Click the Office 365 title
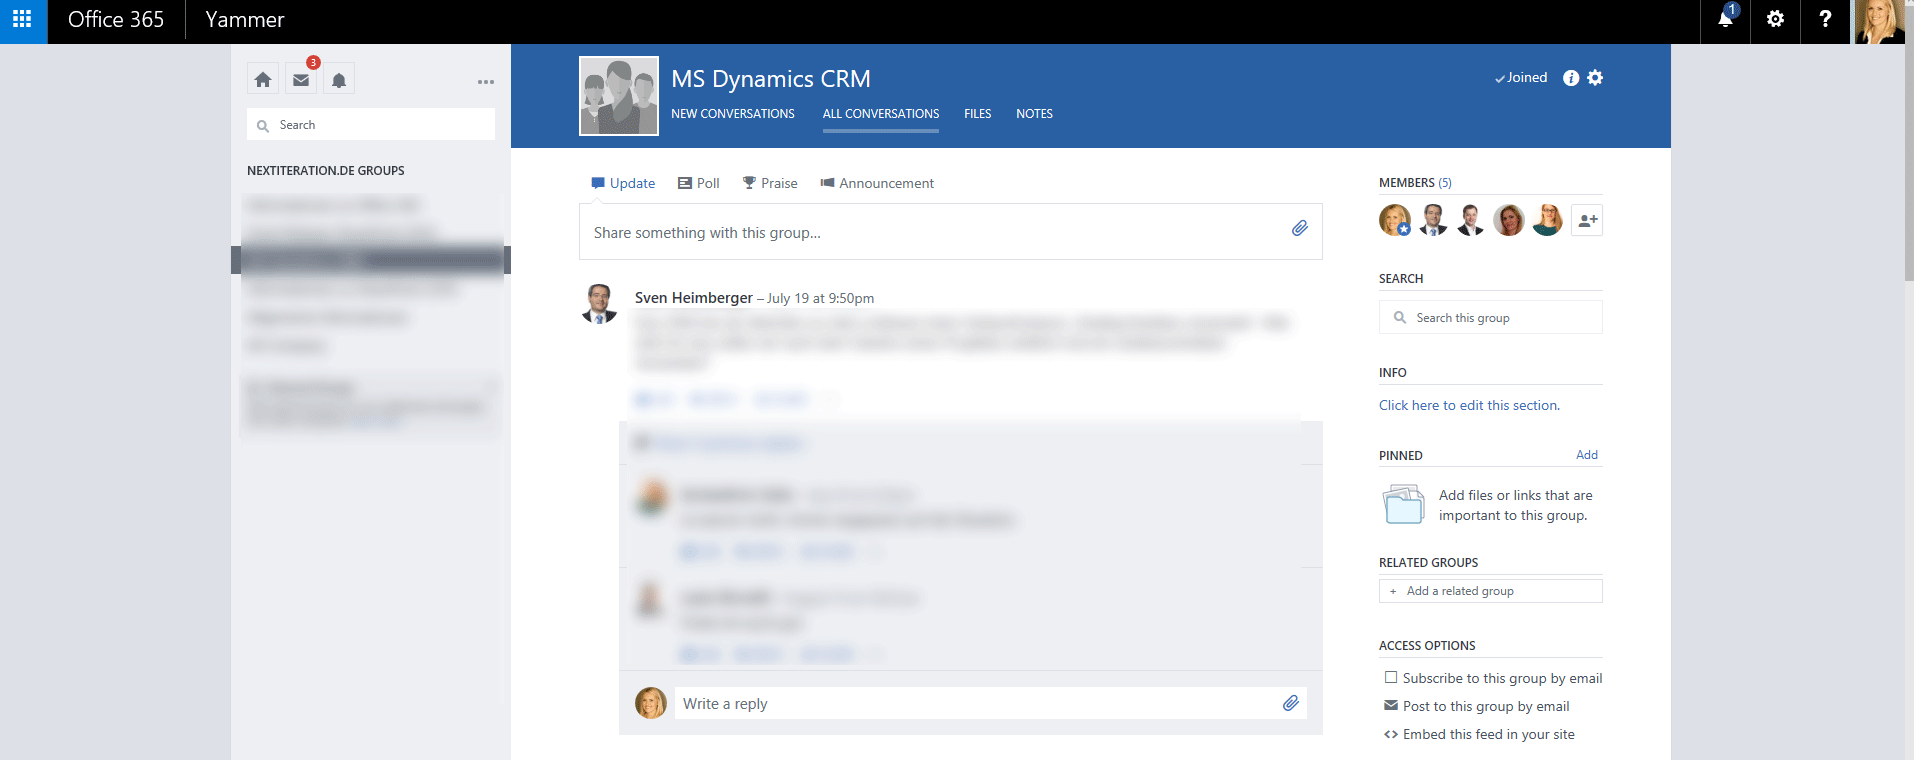Screen dimensions: 1914x760 [116, 20]
